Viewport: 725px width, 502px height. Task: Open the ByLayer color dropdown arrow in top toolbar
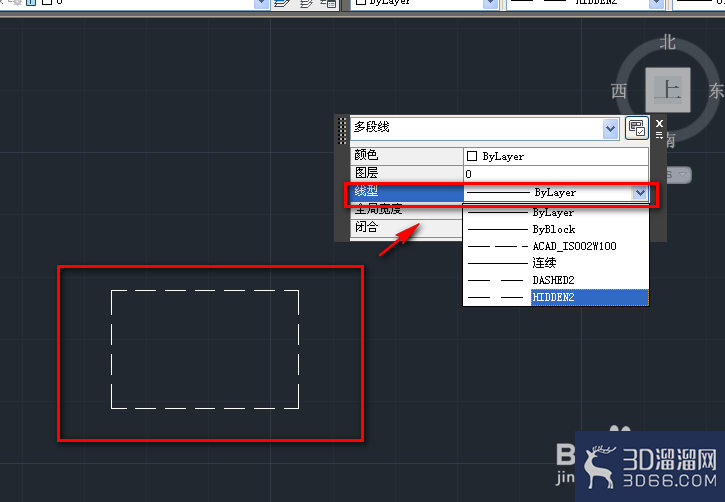pyautogui.click(x=490, y=4)
